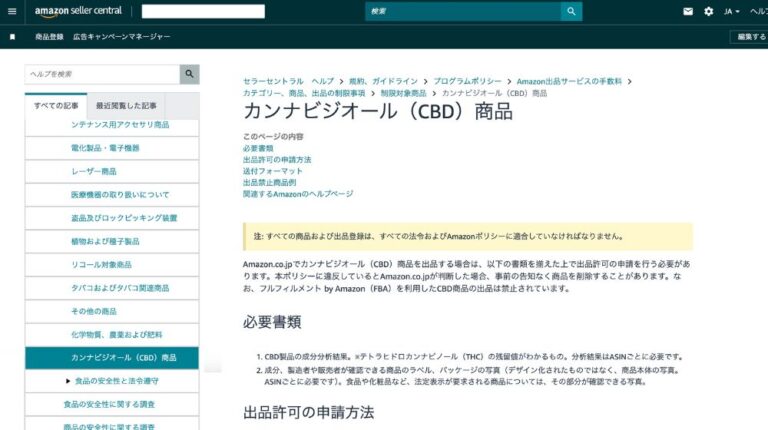Click the top search magnifier button
Viewport: 768px width, 430px height.
click(x=571, y=11)
